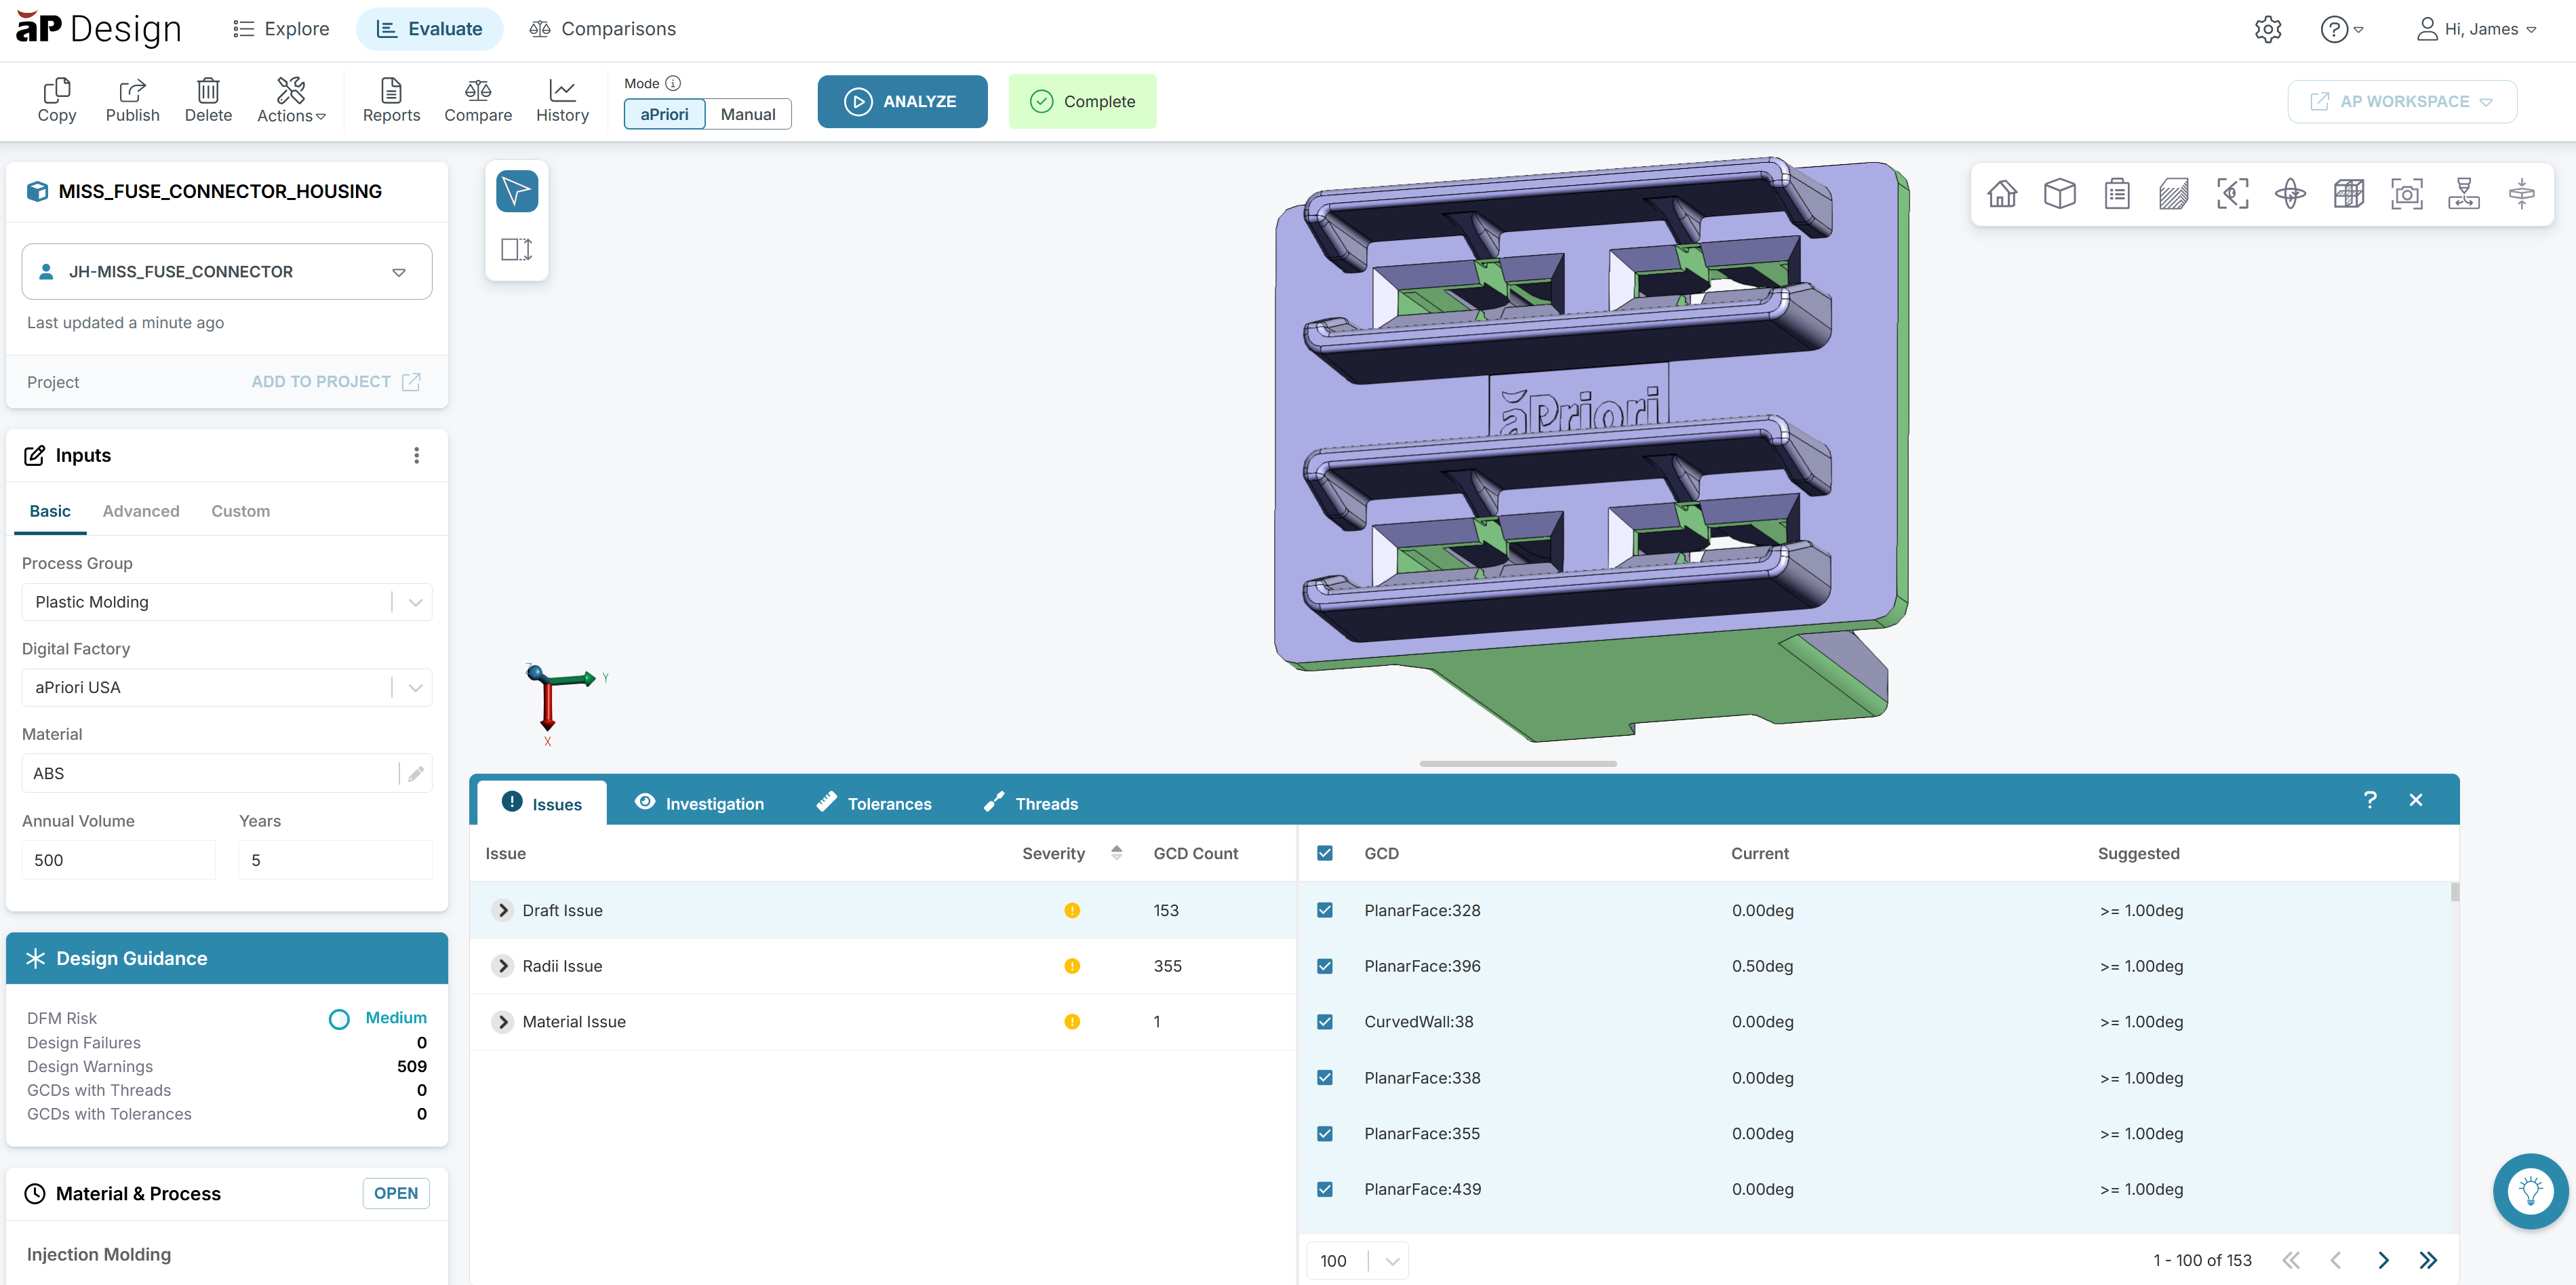This screenshot has height=1285, width=2576.
Task: Expand the Draft Issue row
Action: [x=503, y=910]
